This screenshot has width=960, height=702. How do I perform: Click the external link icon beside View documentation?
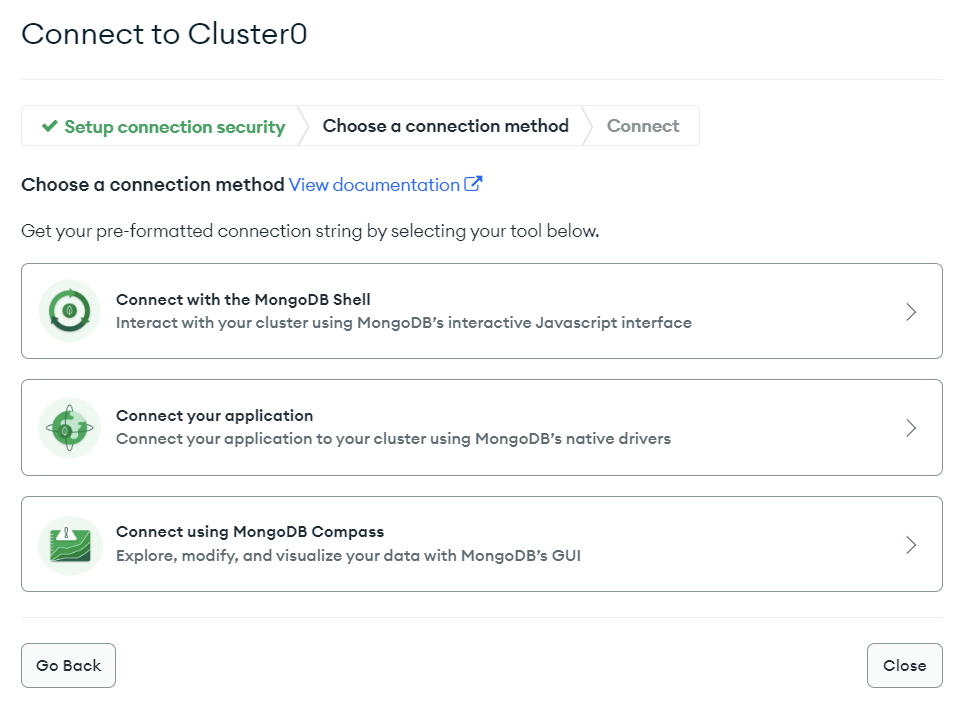(473, 184)
